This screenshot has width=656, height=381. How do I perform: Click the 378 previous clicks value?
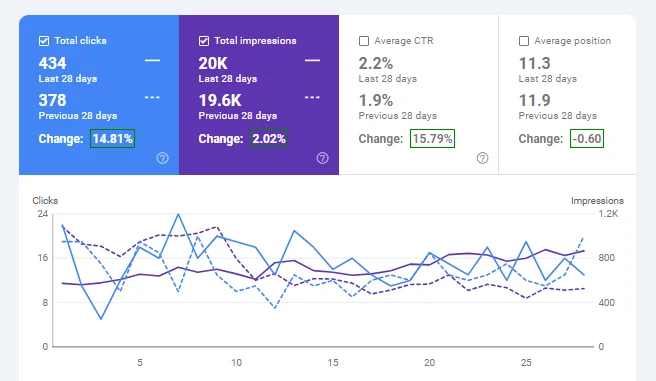[x=52, y=100]
